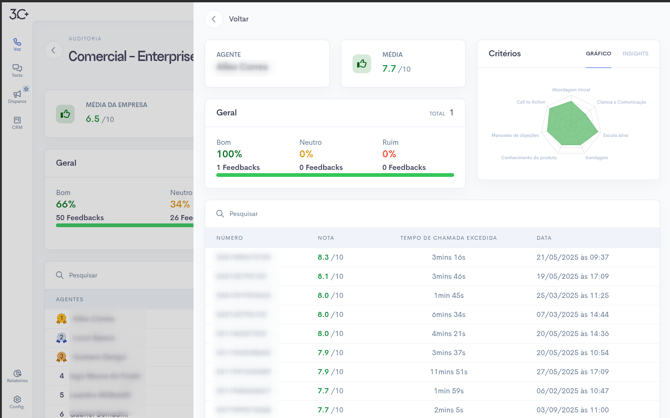Switch to the Insights tab
The image size is (670, 418).
pos(635,54)
